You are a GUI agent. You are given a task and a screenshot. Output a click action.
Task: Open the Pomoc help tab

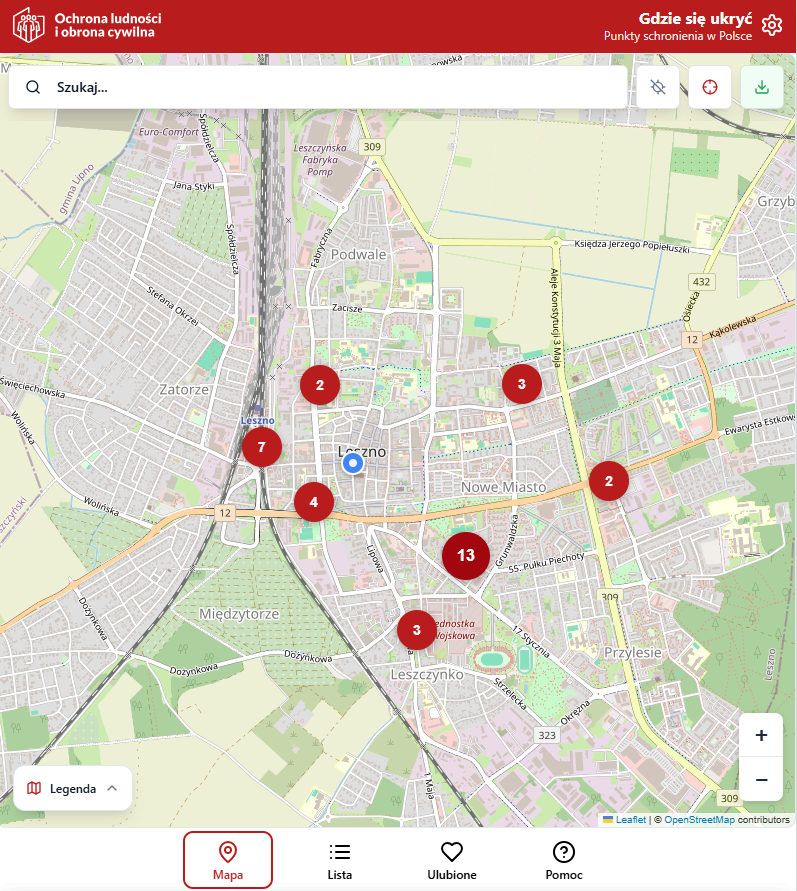[x=564, y=860]
